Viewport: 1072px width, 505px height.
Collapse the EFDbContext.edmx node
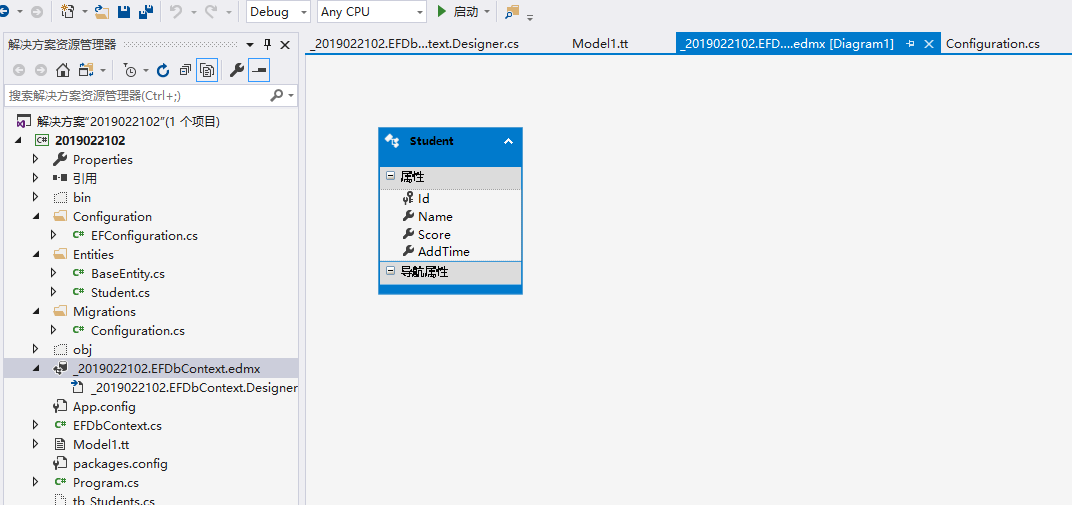(36, 368)
